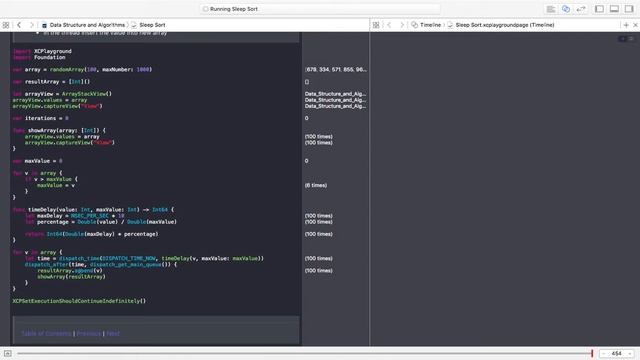This screenshot has height=360, width=640.
Task: Click the timeline duration field showing 454
Action: pyautogui.click(x=616, y=353)
